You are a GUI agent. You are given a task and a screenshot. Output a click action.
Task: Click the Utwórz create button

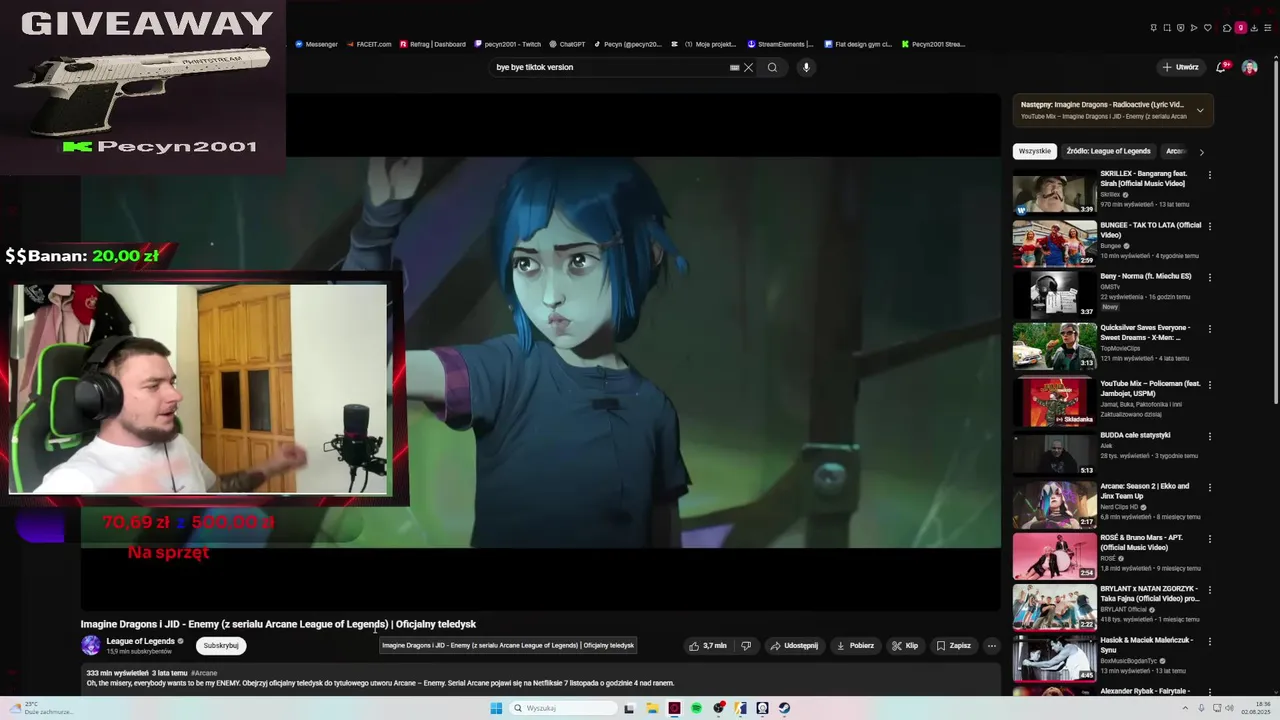(x=1180, y=67)
